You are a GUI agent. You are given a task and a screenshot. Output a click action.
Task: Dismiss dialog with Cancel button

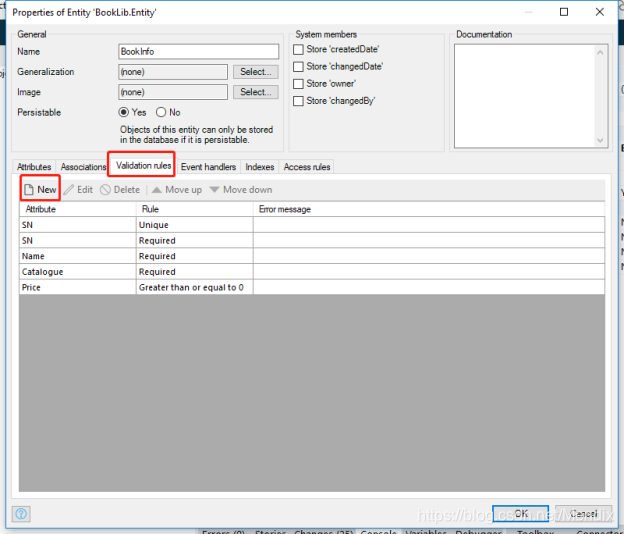pos(583,513)
